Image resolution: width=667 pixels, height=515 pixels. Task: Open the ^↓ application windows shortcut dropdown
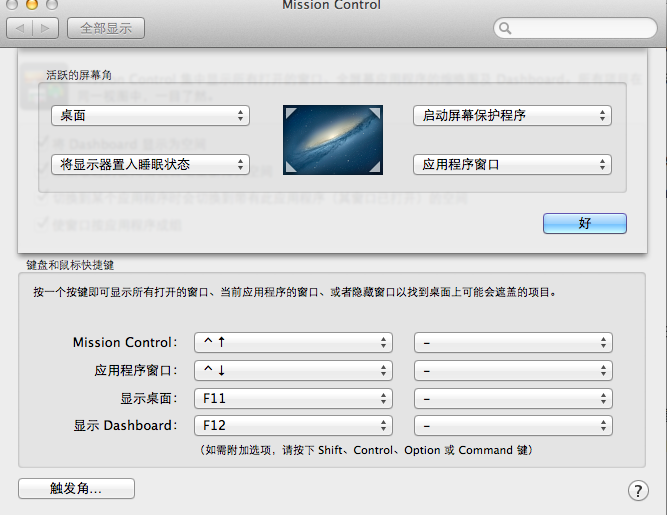[292, 370]
